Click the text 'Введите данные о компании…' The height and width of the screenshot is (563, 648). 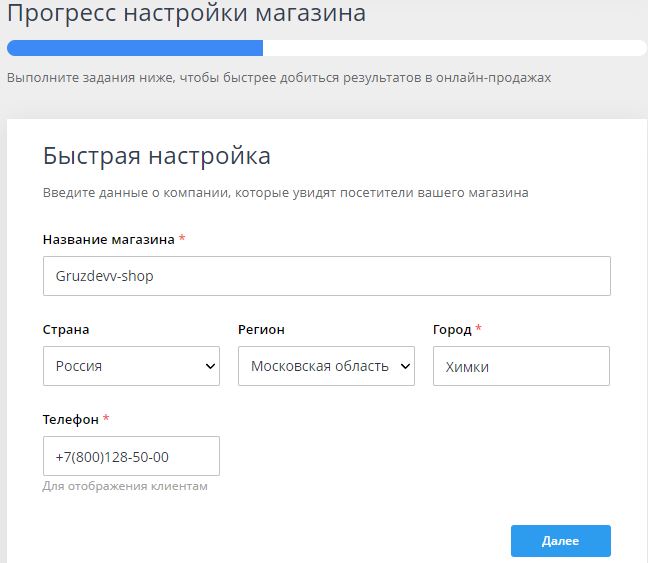point(286,193)
